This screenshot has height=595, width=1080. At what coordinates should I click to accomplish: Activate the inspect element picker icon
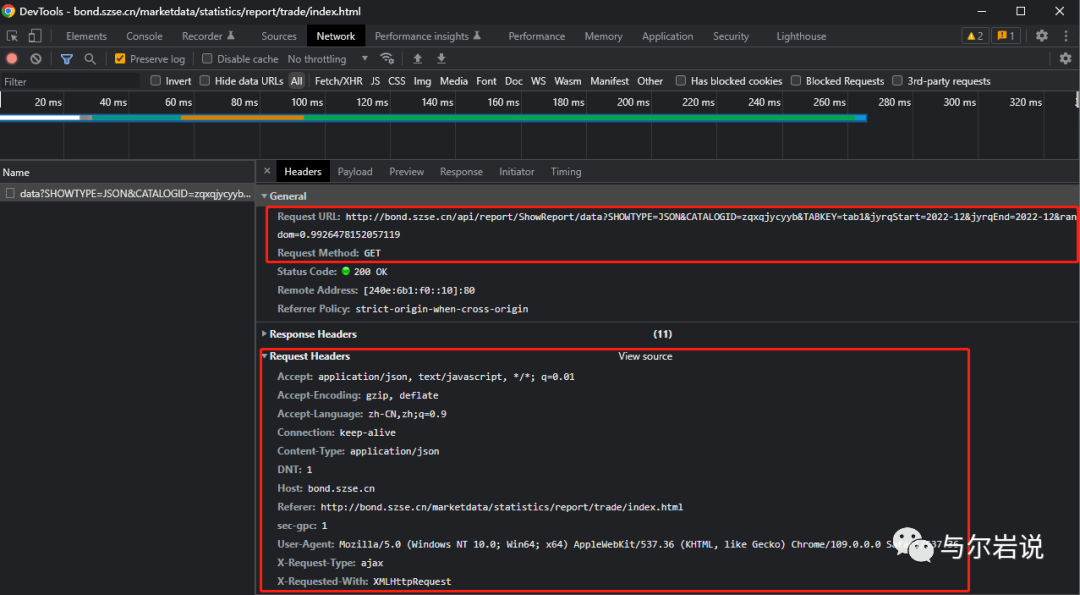(x=12, y=36)
